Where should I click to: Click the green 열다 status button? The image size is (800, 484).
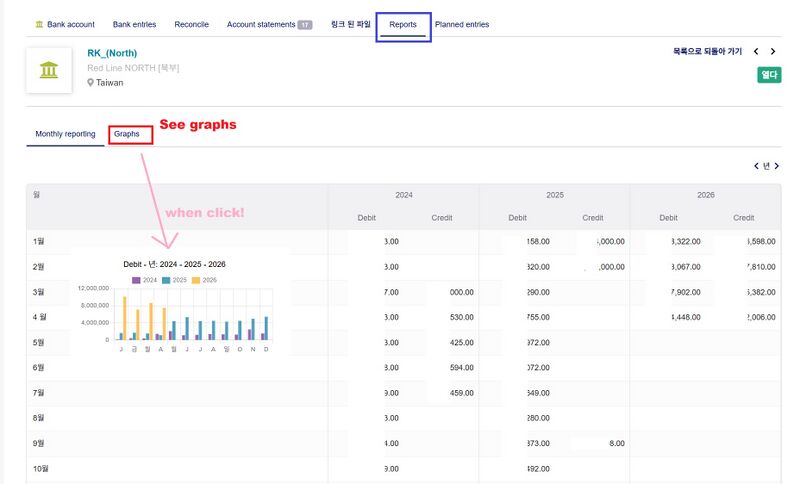769,75
